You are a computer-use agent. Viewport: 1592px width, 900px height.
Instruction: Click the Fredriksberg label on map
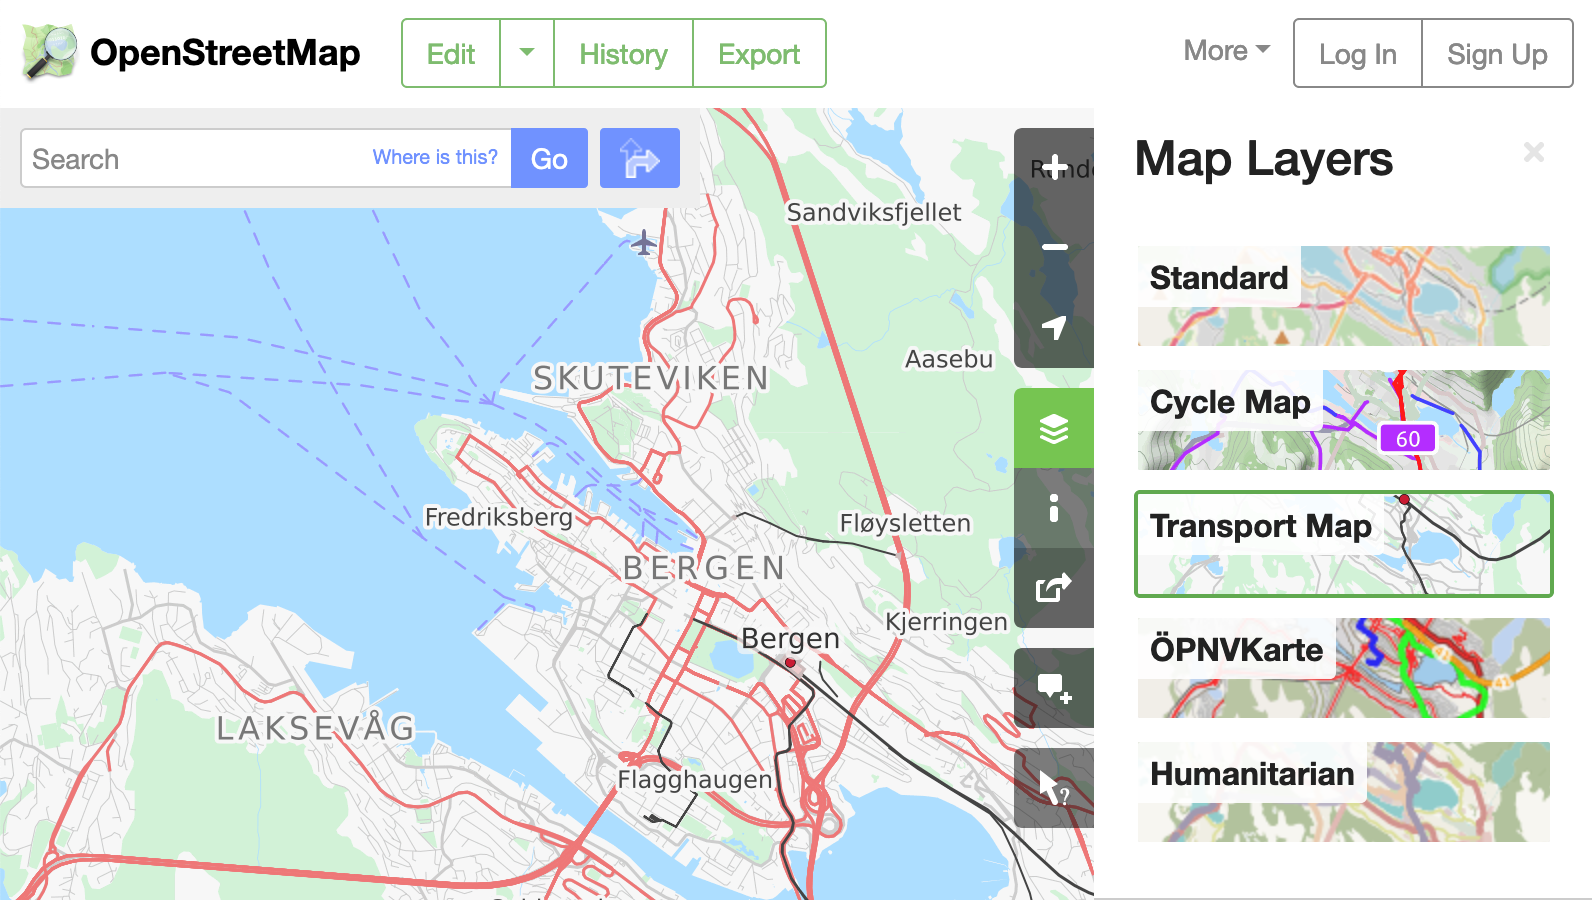coord(499,517)
